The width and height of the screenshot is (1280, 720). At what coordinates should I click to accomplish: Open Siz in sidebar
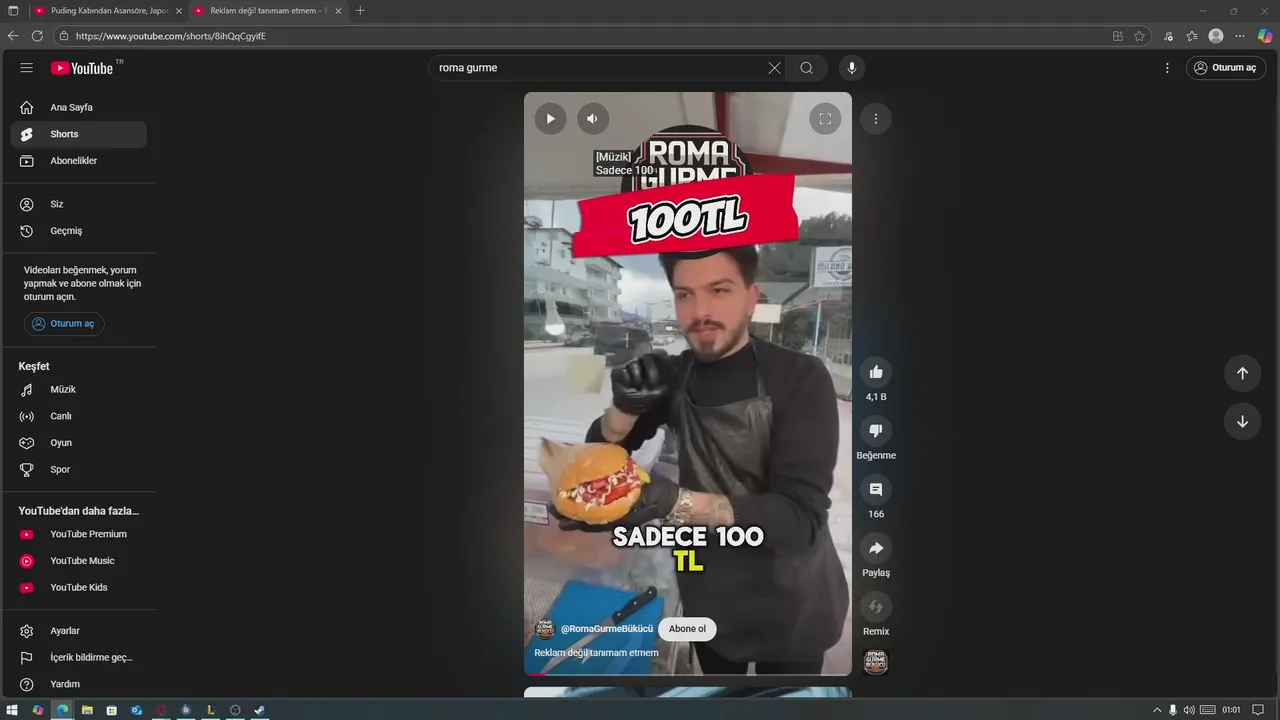(79, 204)
